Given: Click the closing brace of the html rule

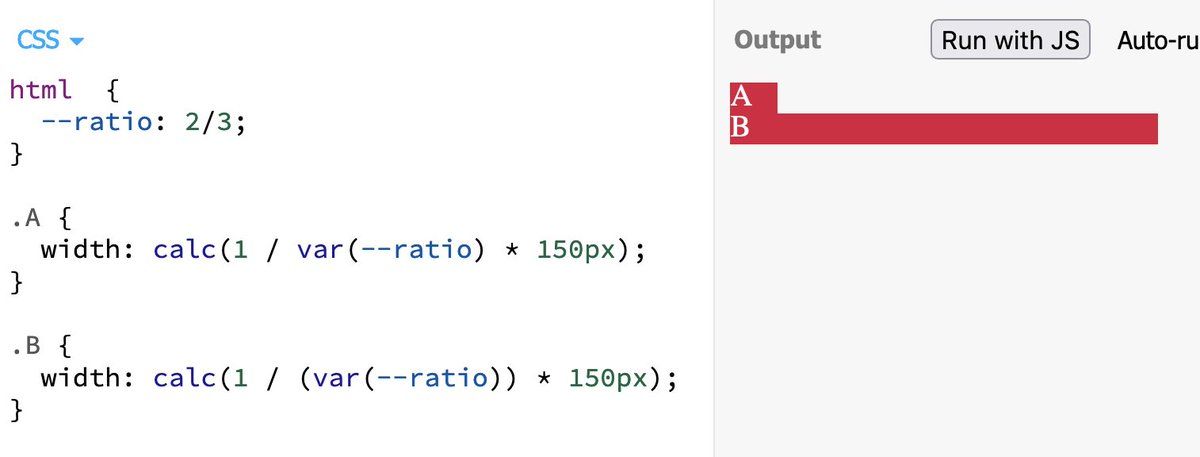Looking at the screenshot, I should [x=15, y=154].
